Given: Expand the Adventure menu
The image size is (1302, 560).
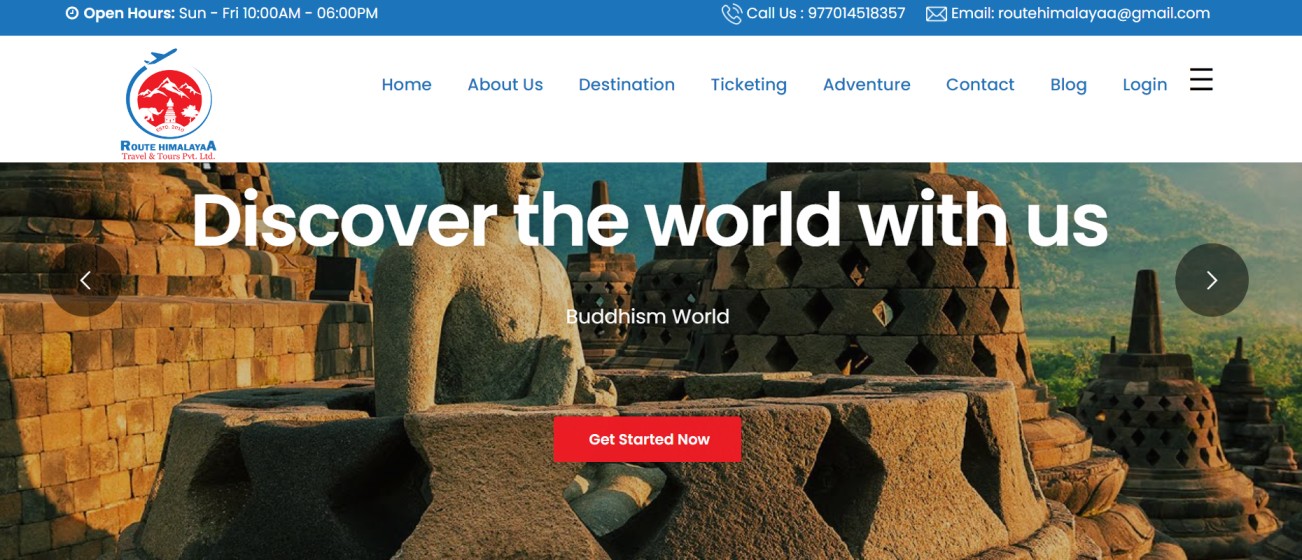Looking at the screenshot, I should point(866,85).
